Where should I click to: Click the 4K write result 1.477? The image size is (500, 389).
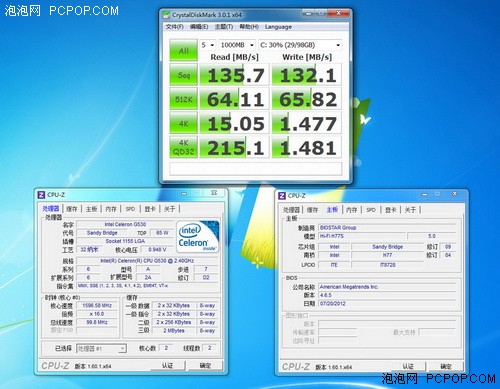(x=307, y=123)
